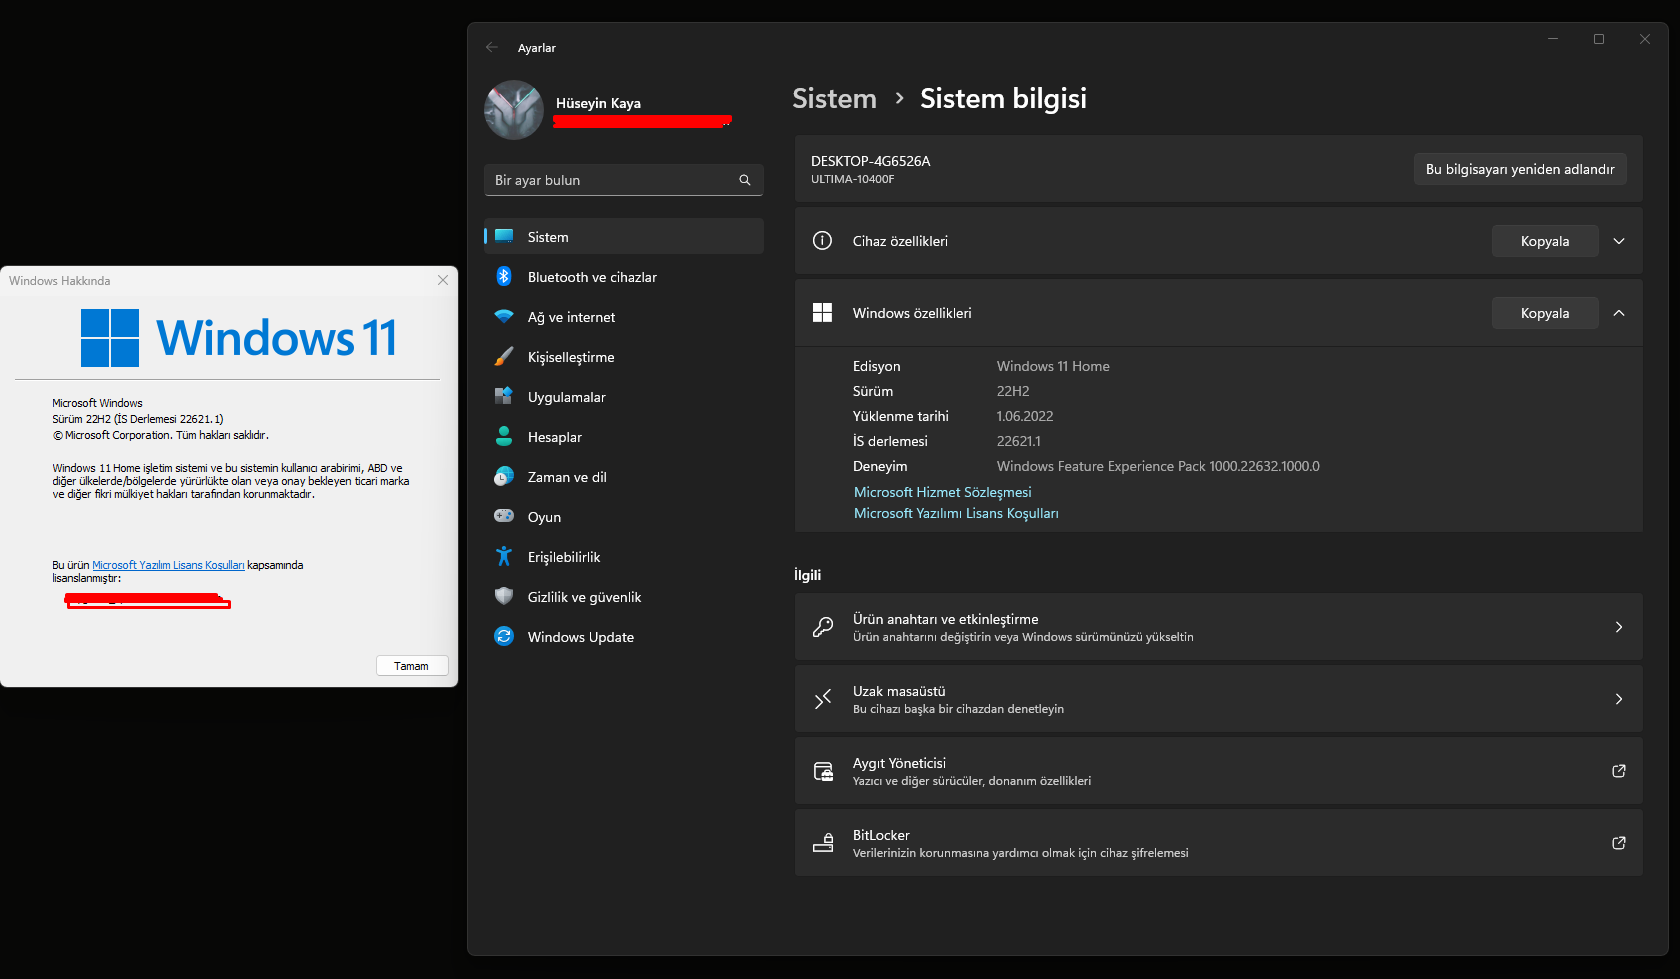1680x979 pixels.
Task: Click the paintbrush Kişiselleştirme icon
Action: click(x=504, y=356)
